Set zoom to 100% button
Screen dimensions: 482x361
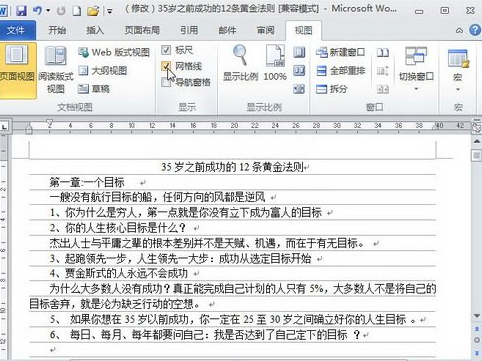275,63
